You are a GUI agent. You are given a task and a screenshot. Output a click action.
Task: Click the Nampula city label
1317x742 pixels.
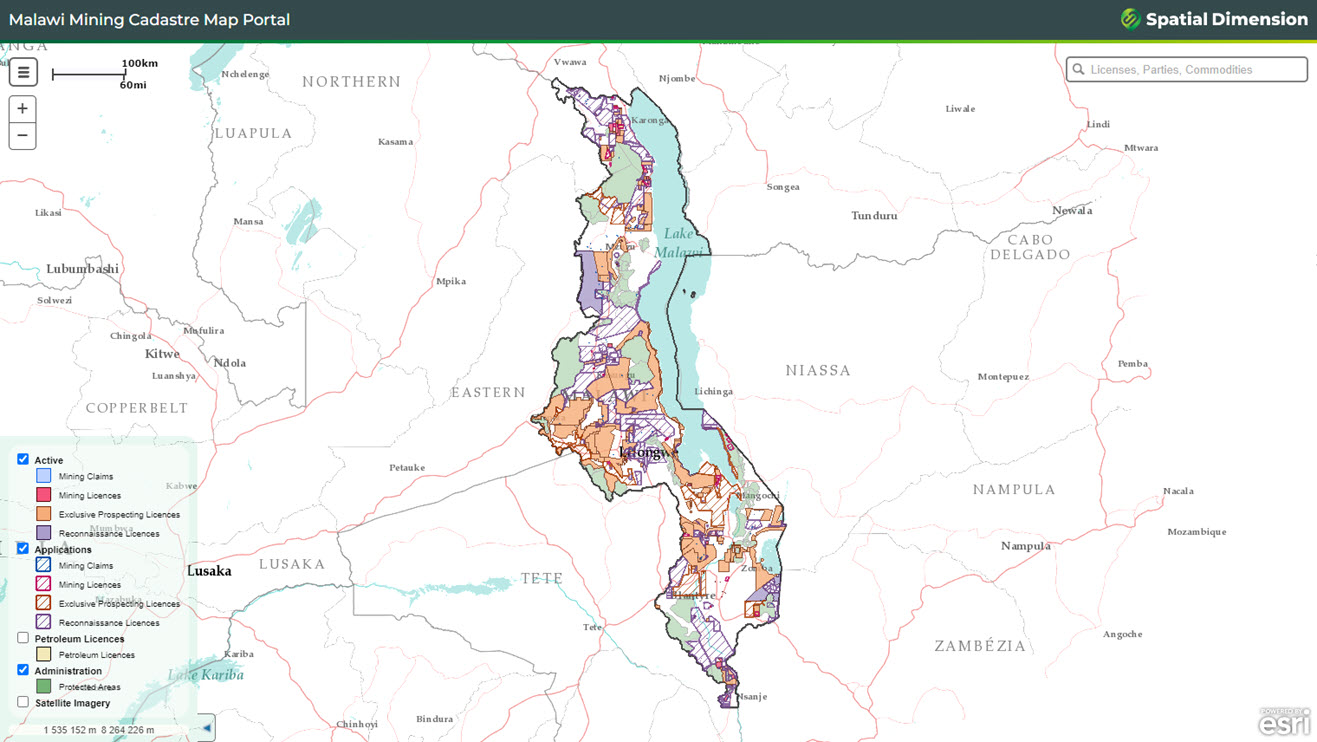[1026, 546]
